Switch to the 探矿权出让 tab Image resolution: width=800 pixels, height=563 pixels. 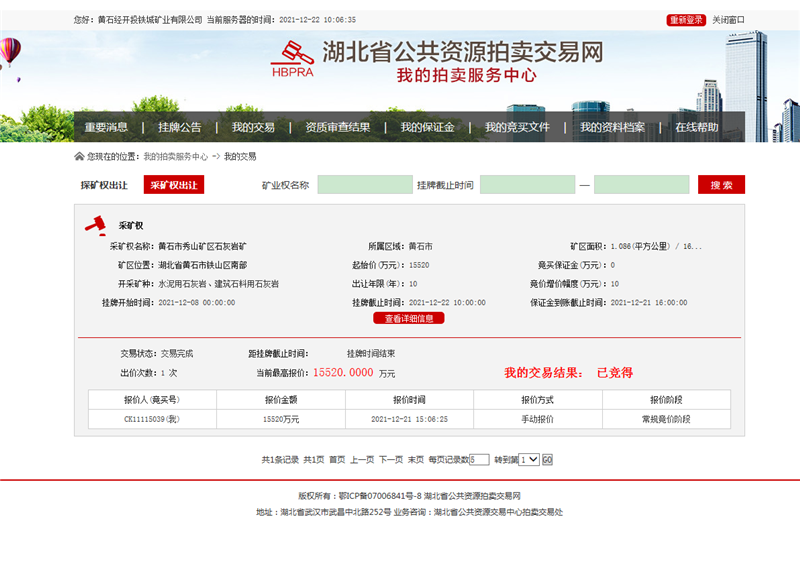tap(104, 185)
